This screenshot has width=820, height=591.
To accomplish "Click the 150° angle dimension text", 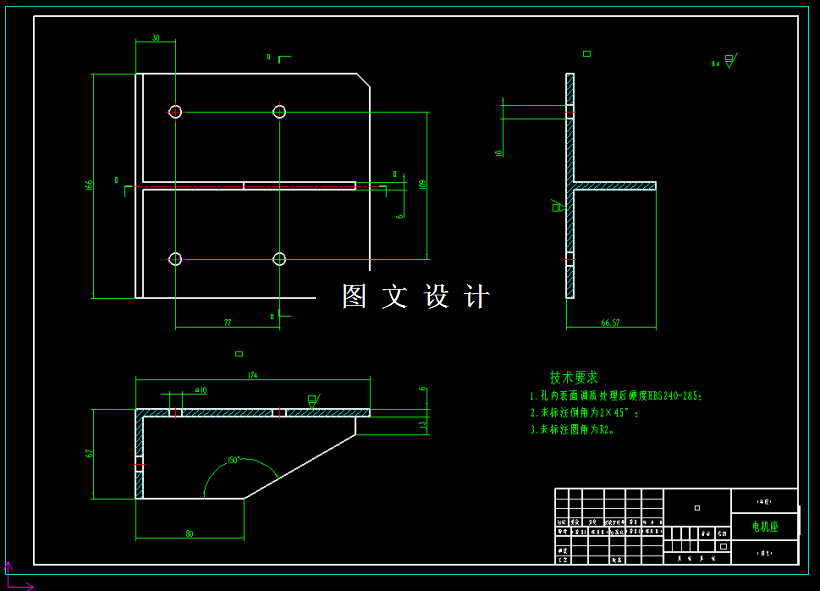I will [x=233, y=460].
